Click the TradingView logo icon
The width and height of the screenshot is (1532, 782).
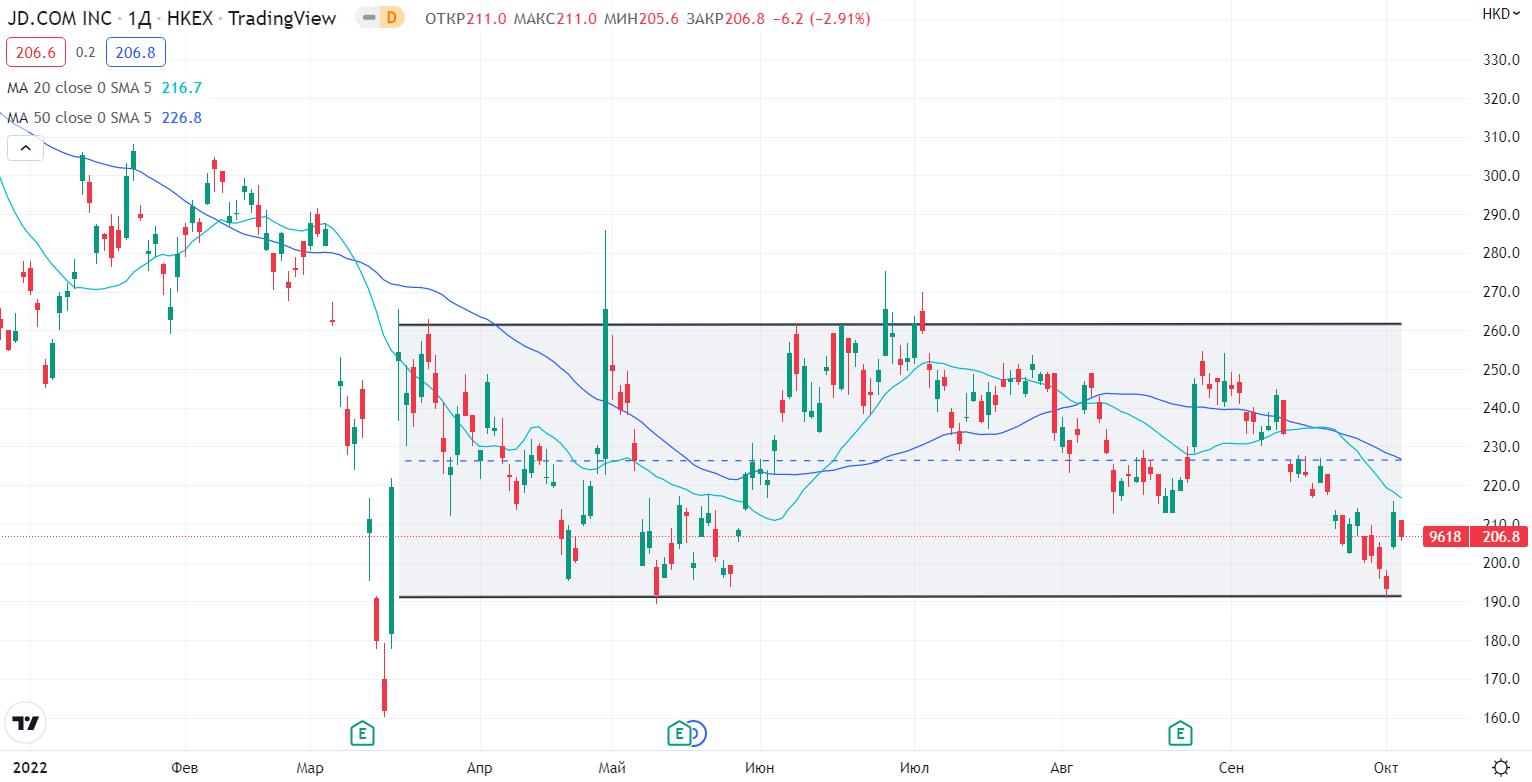coord(26,723)
